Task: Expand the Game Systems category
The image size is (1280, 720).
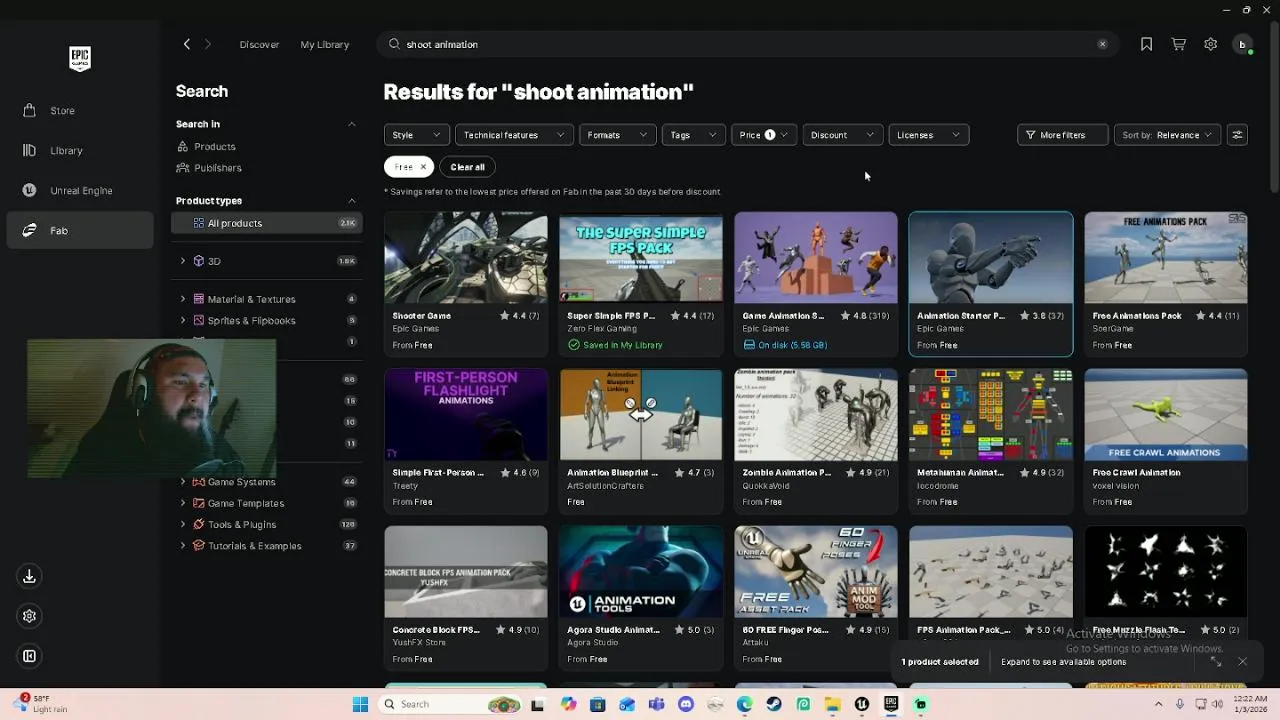Action: click(182, 482)
